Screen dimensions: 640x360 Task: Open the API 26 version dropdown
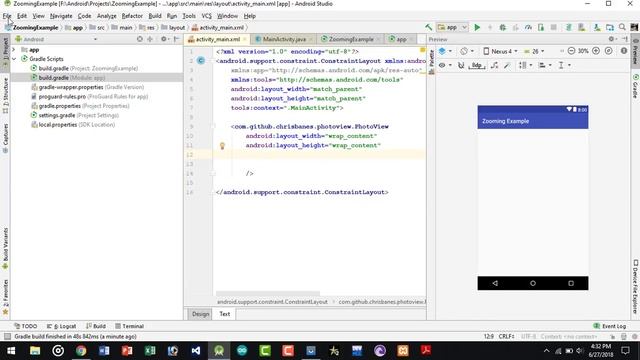pyautogui.click(x=534, y=51)
